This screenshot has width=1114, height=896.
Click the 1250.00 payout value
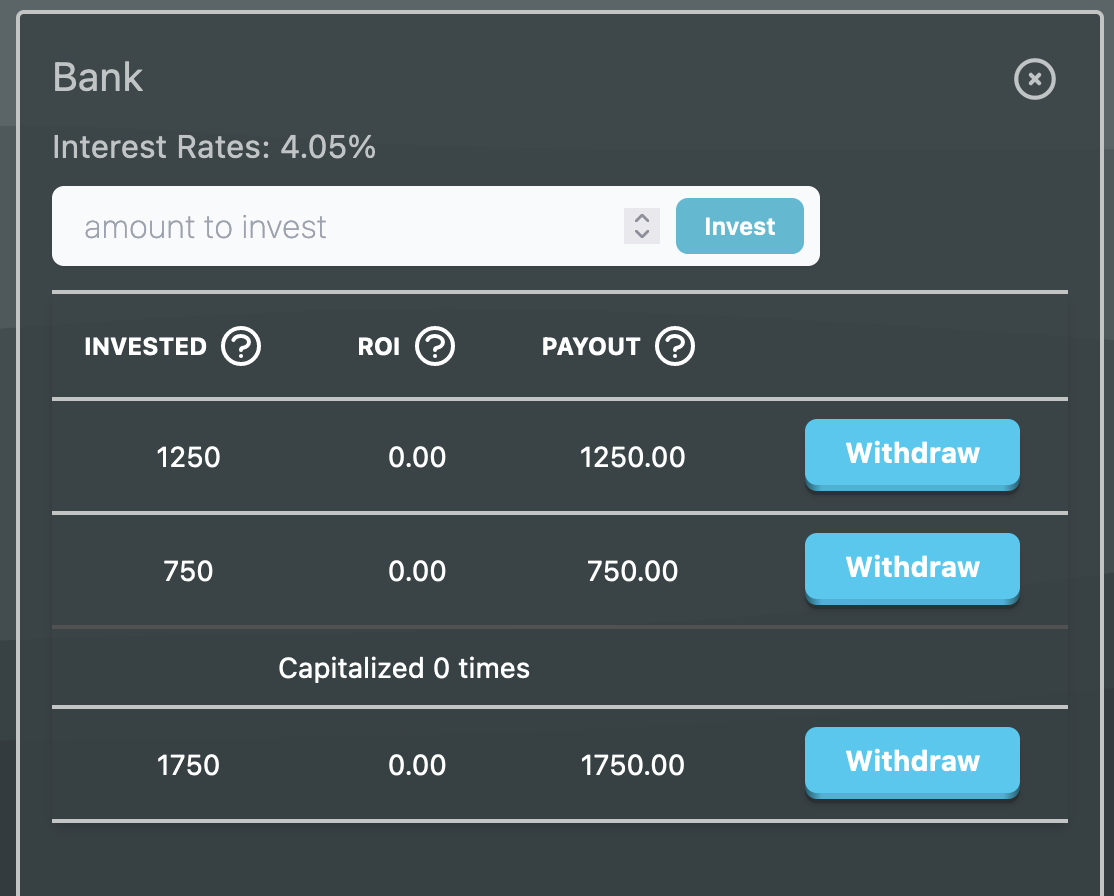tap(632, 458)
